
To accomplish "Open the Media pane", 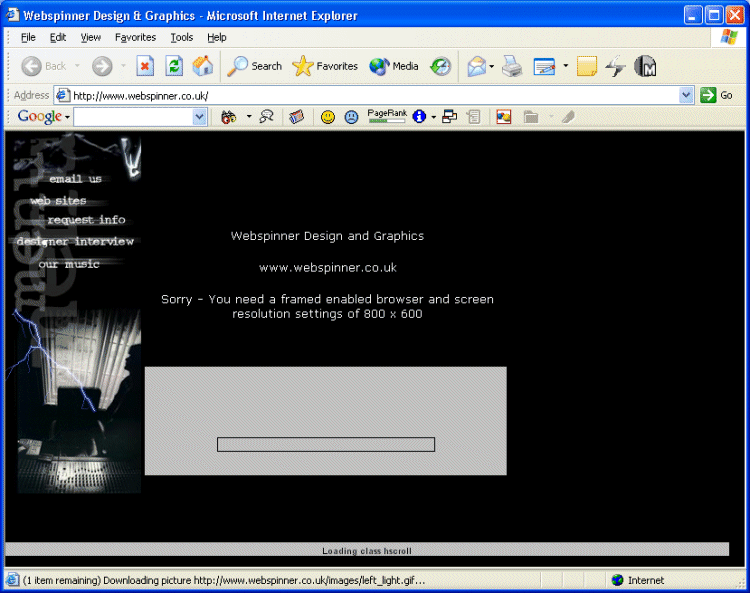I will click(x=394, y=66).
